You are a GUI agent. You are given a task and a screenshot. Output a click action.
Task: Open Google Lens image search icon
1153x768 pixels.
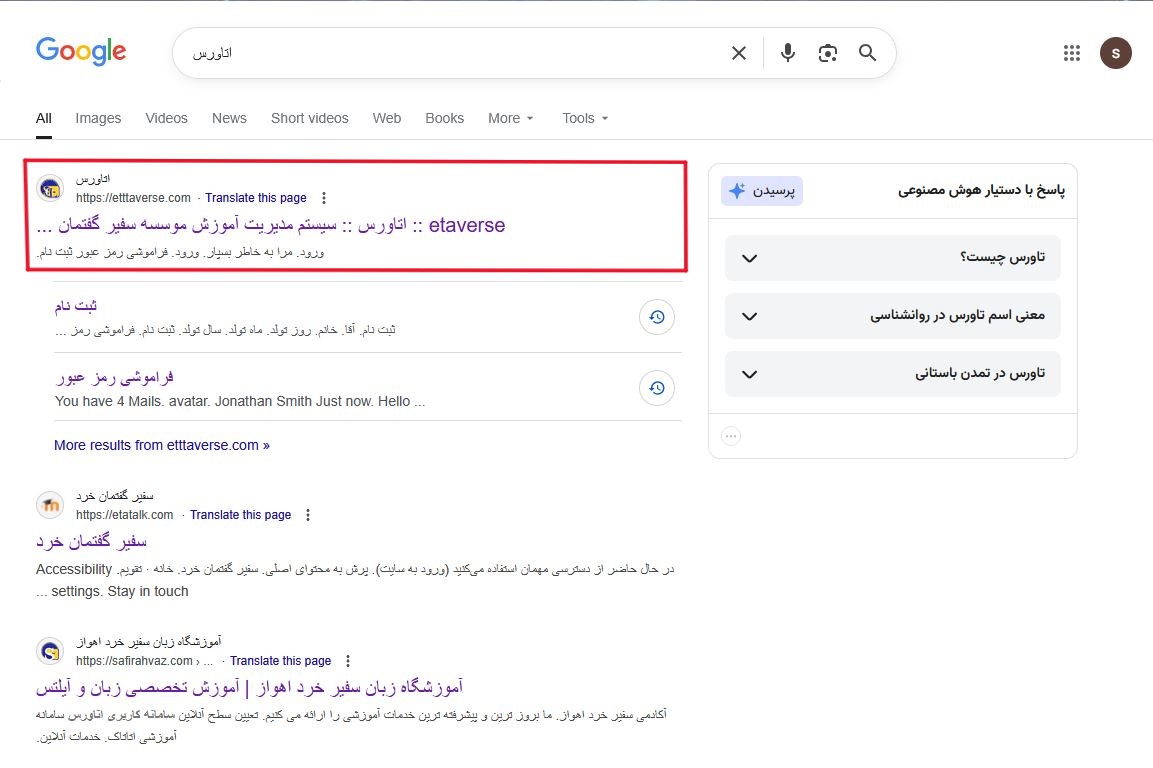827,53
